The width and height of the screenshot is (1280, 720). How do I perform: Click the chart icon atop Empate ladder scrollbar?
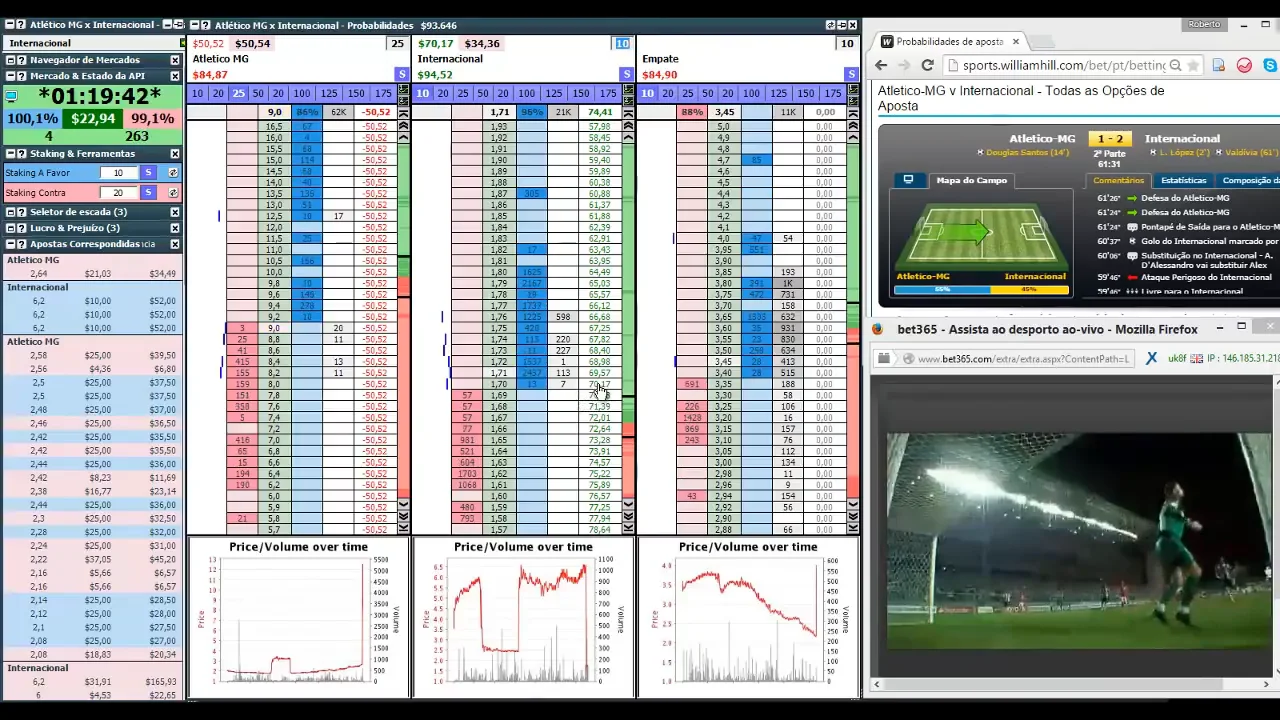coord(853,91)
